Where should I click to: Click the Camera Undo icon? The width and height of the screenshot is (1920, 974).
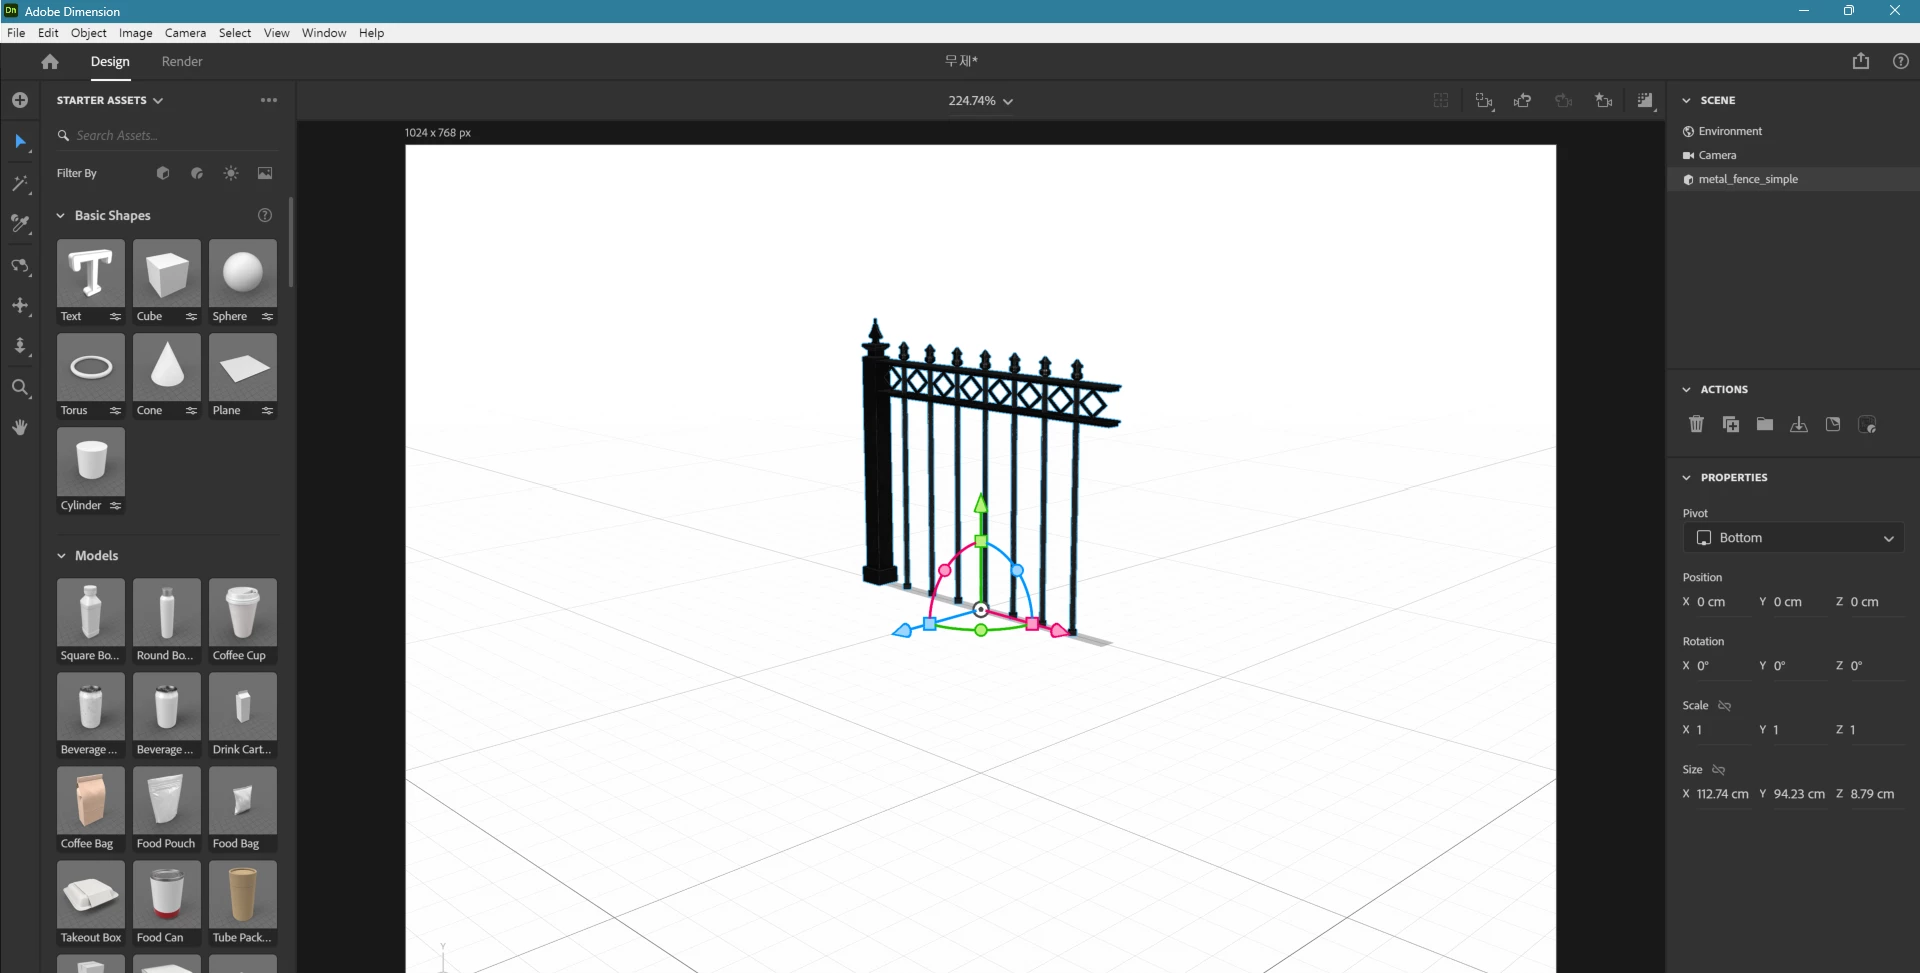tap(1523, 101)
